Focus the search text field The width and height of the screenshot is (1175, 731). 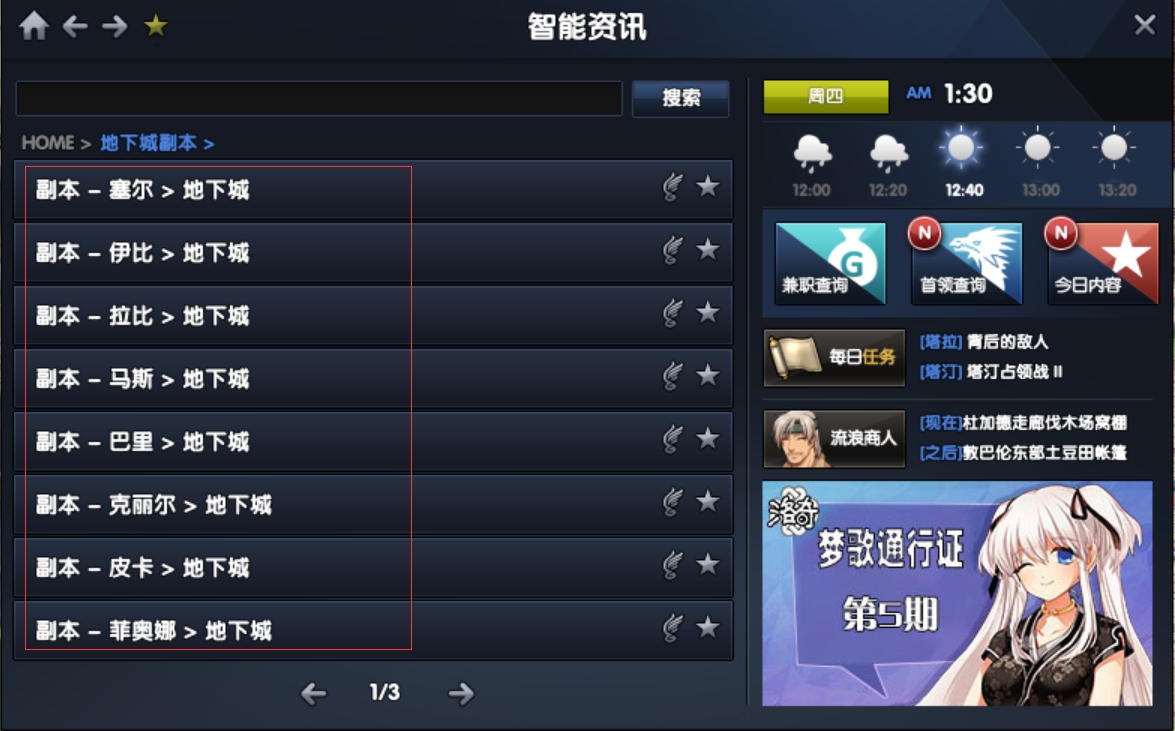point(319,98)
